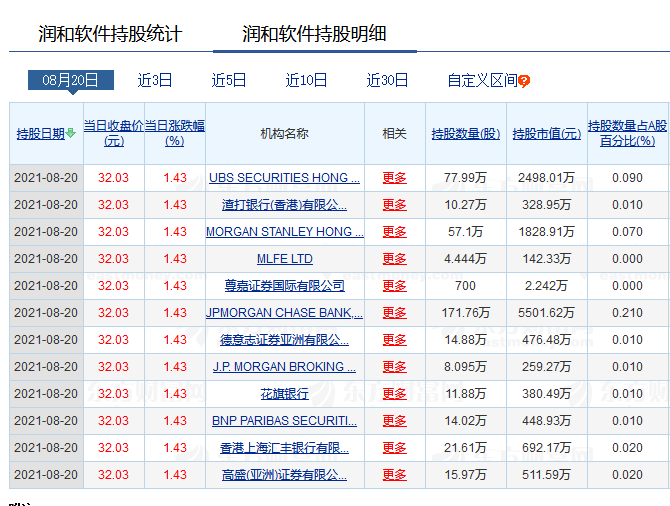Click 更多 in the JPMORGAN CHASE BANK row
This screenshot has height=506, width=670.
coord(394,312)
